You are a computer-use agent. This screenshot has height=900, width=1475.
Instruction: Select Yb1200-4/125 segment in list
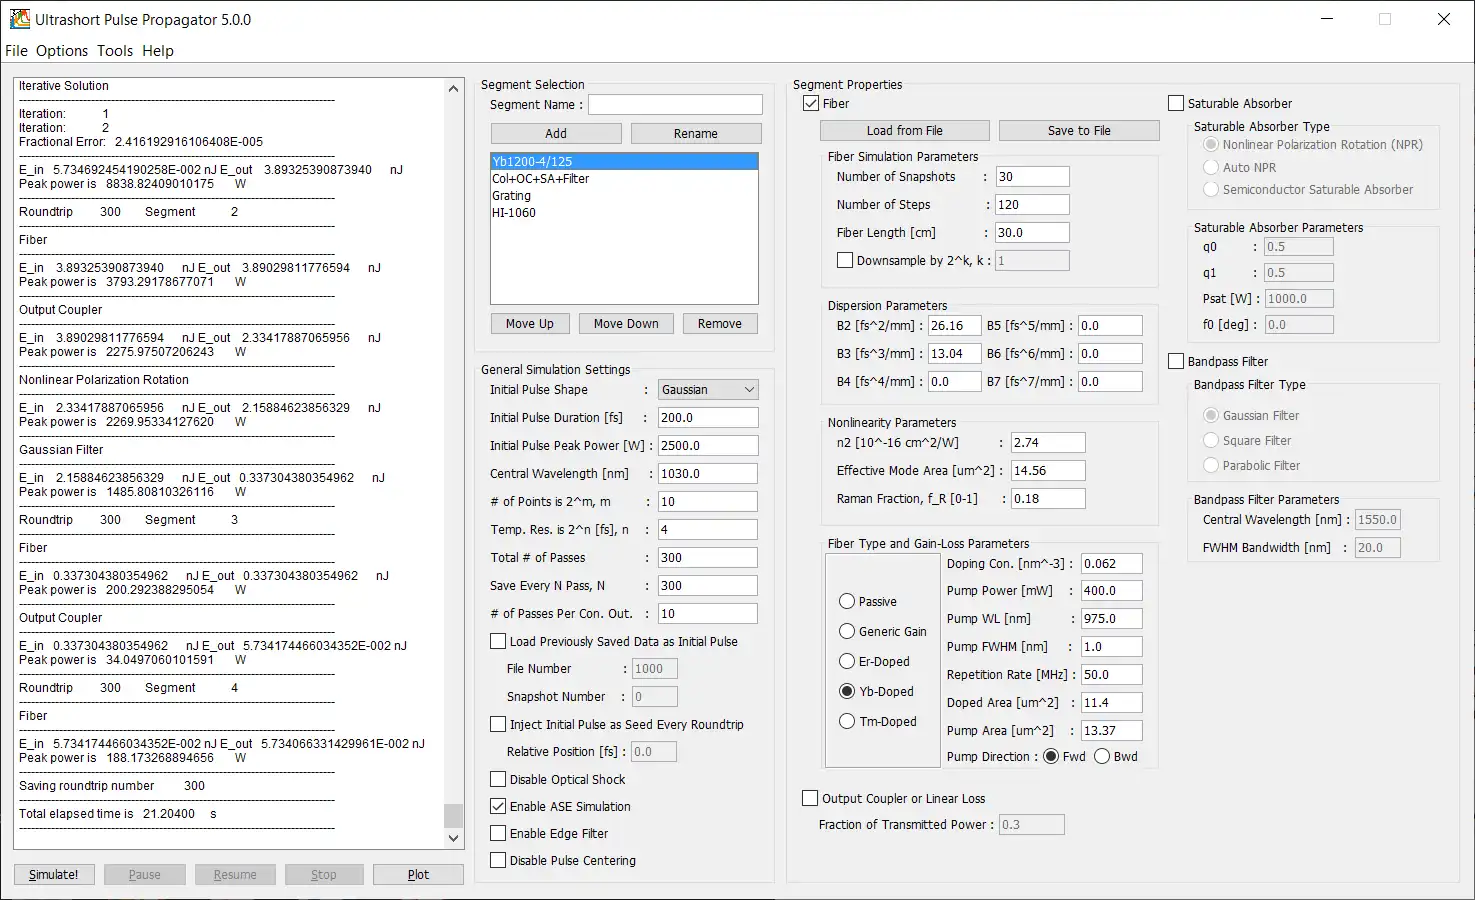coord(624,161)
